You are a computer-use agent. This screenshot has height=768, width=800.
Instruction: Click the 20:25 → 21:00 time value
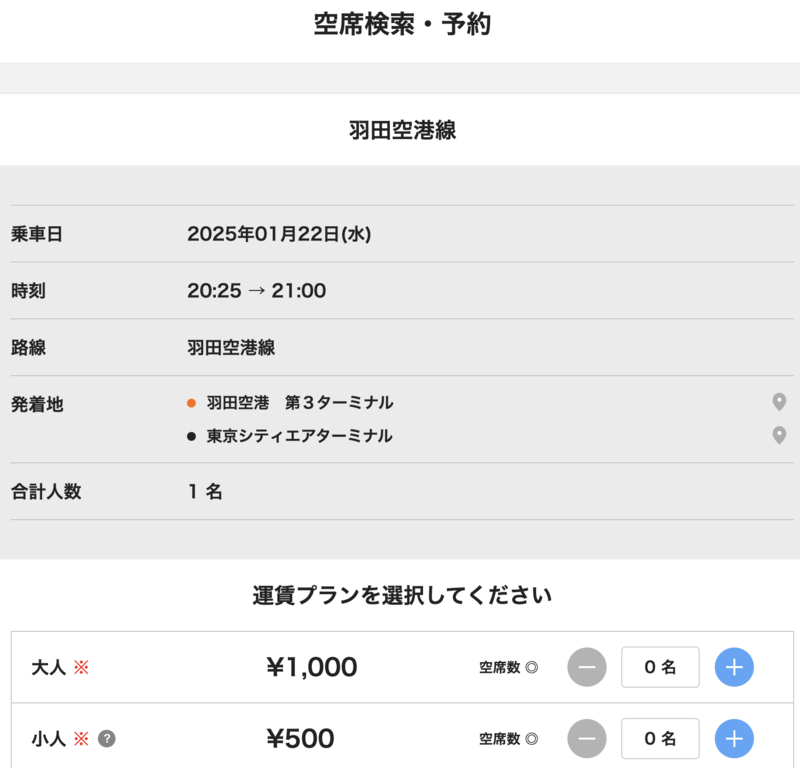click(256, 291)
